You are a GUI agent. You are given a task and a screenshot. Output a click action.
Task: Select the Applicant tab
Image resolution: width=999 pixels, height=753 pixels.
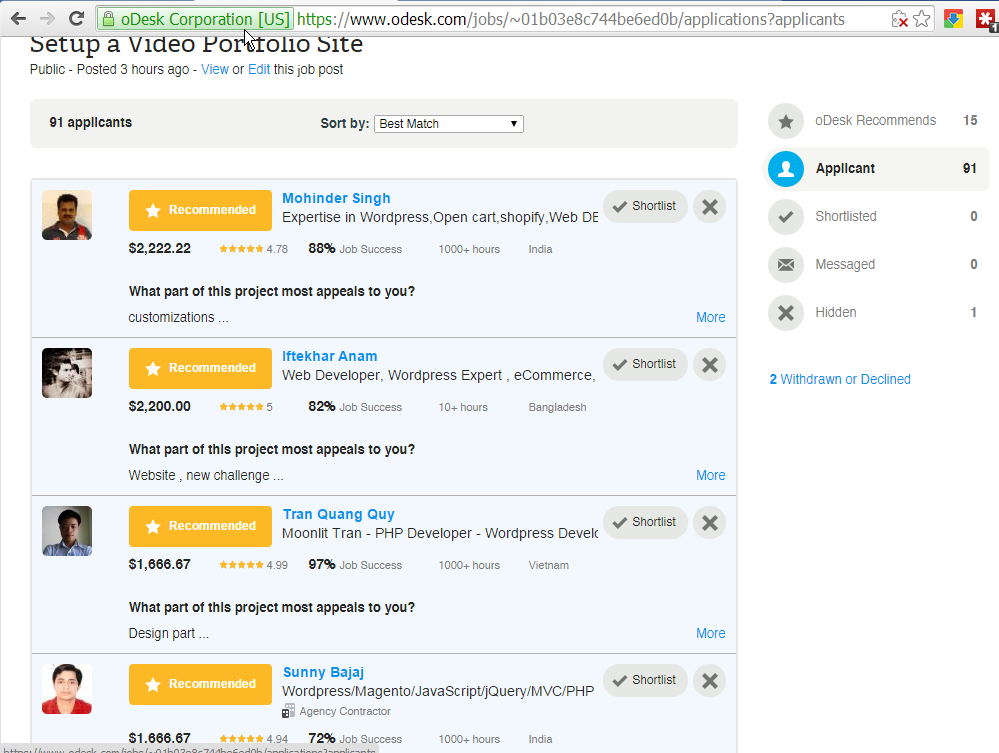click(875, 168)
